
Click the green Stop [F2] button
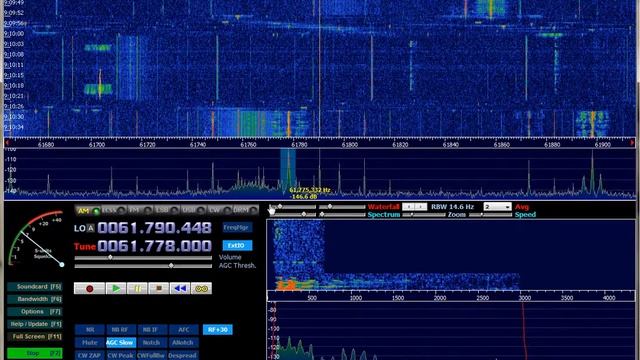(x=35, y=353)
